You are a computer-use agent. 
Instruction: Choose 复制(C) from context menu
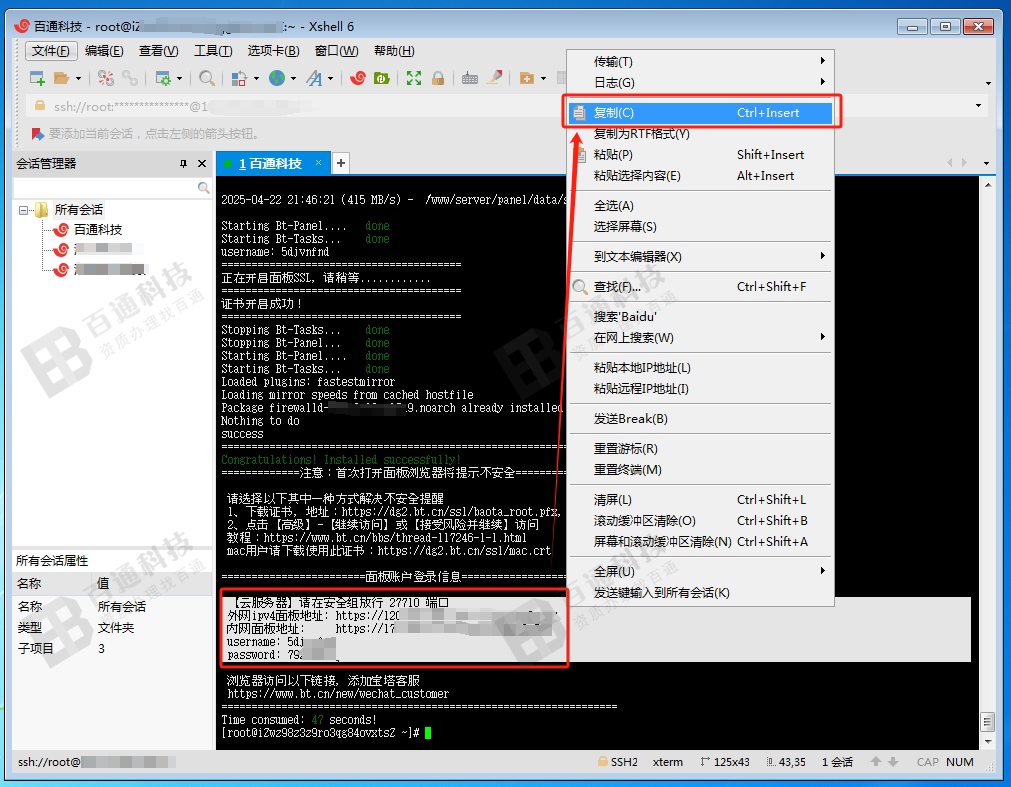click(702, 113)
